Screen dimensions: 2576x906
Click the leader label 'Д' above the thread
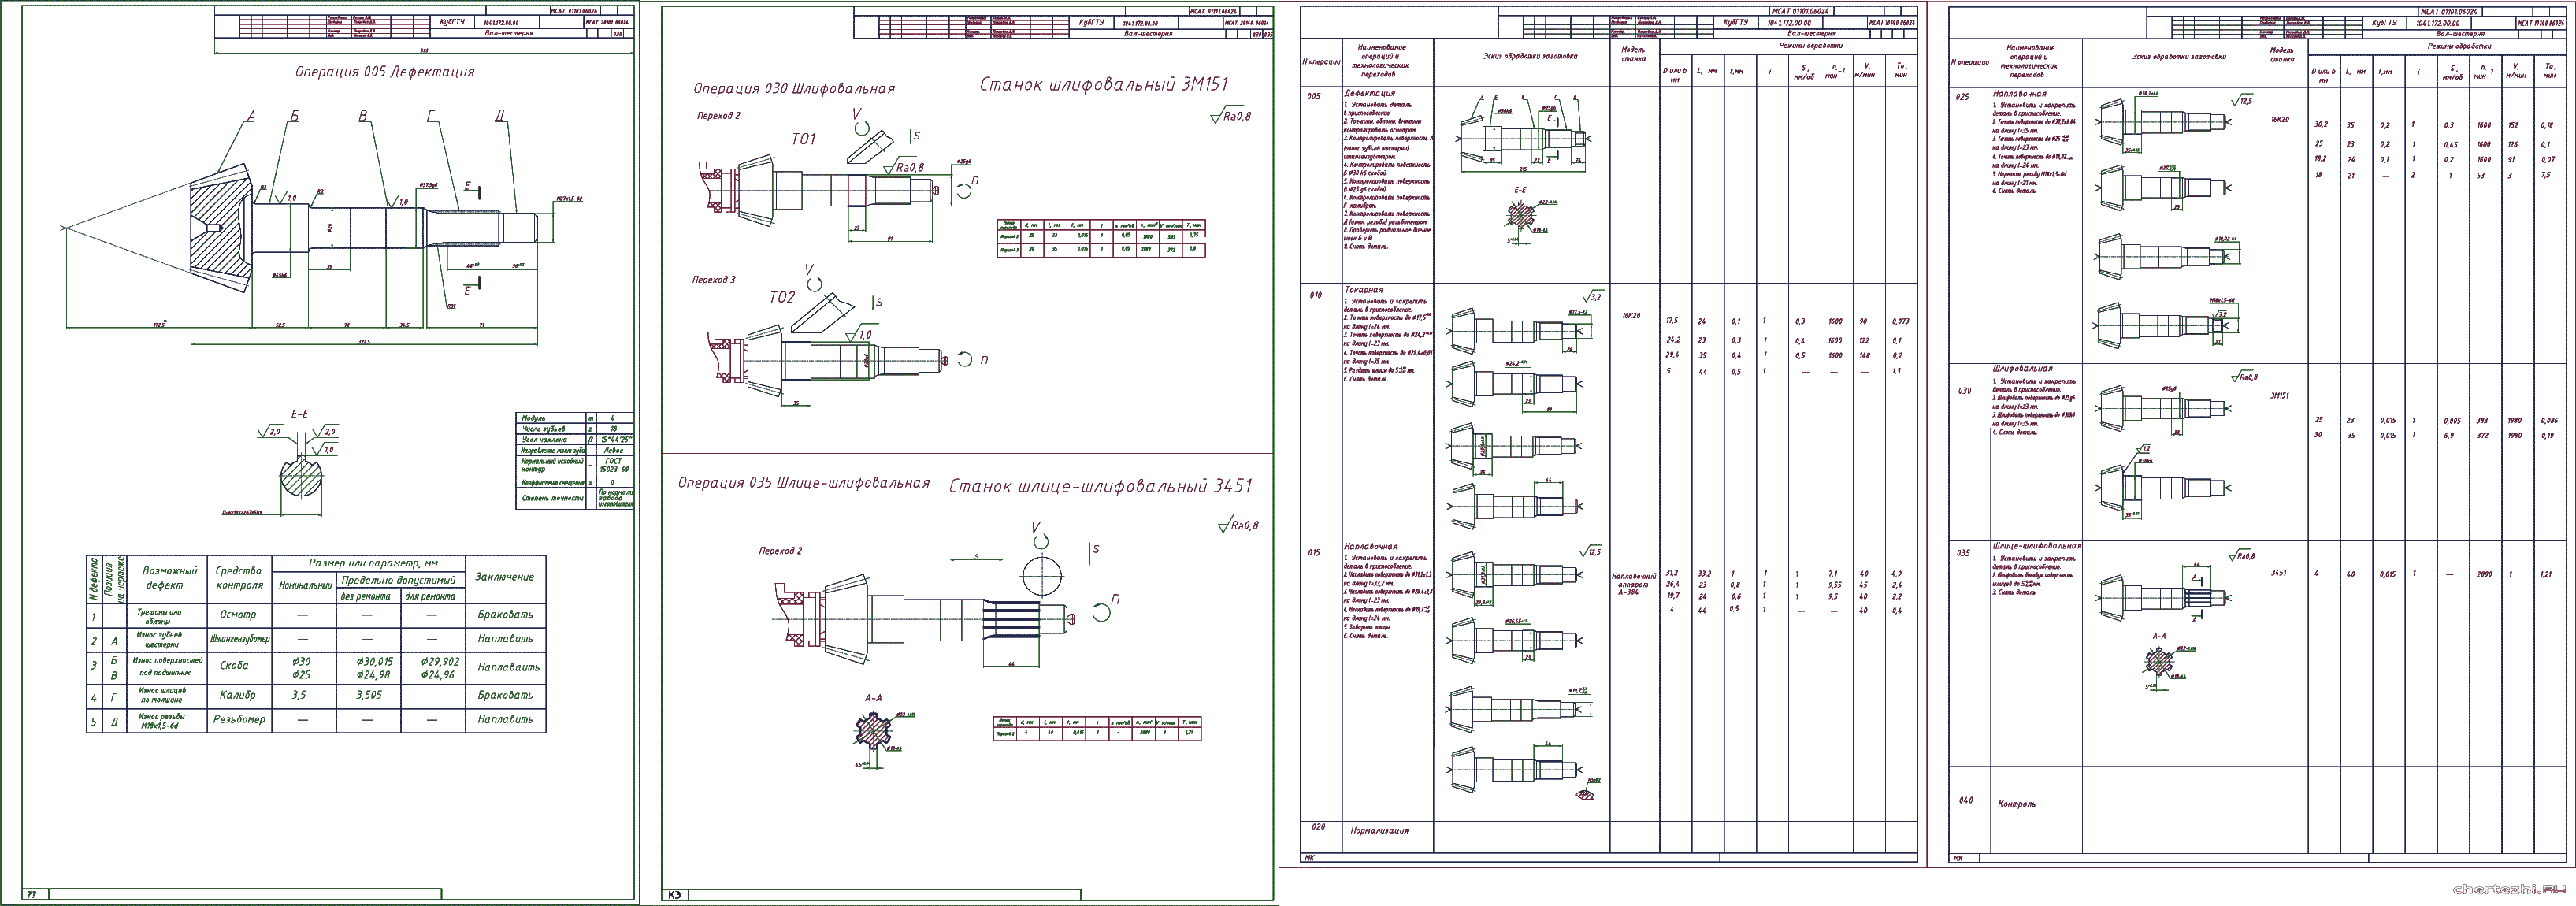(x=500, y=117)
